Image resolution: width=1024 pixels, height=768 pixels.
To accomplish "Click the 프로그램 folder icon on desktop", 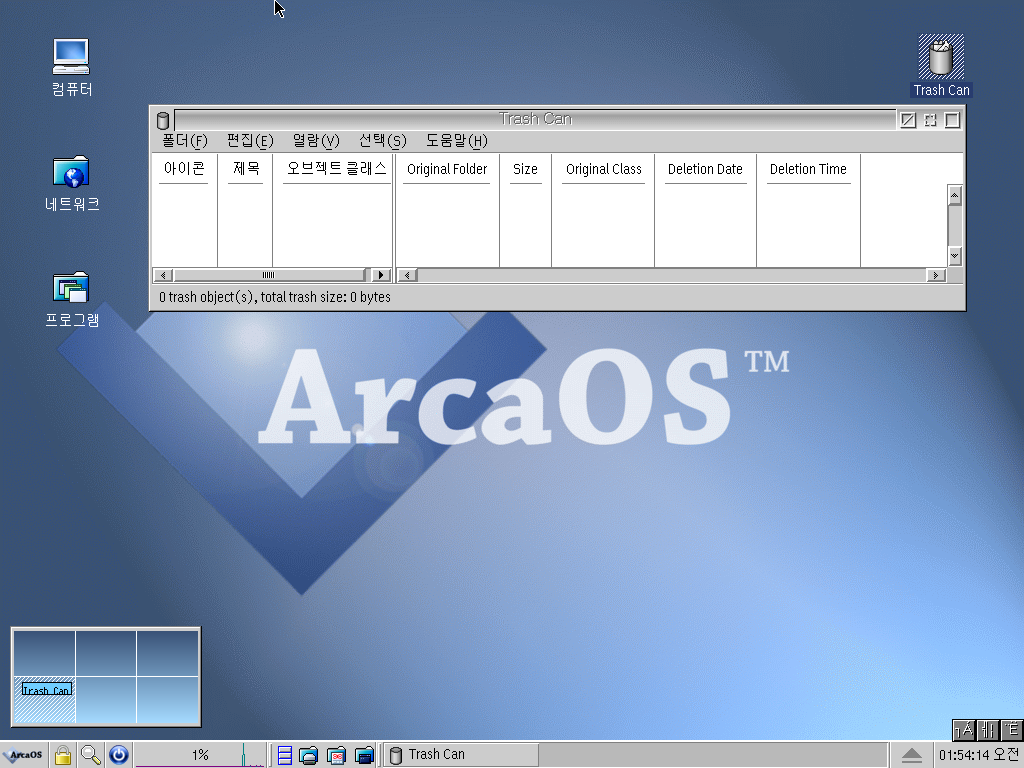I will [x=71, y=288].
